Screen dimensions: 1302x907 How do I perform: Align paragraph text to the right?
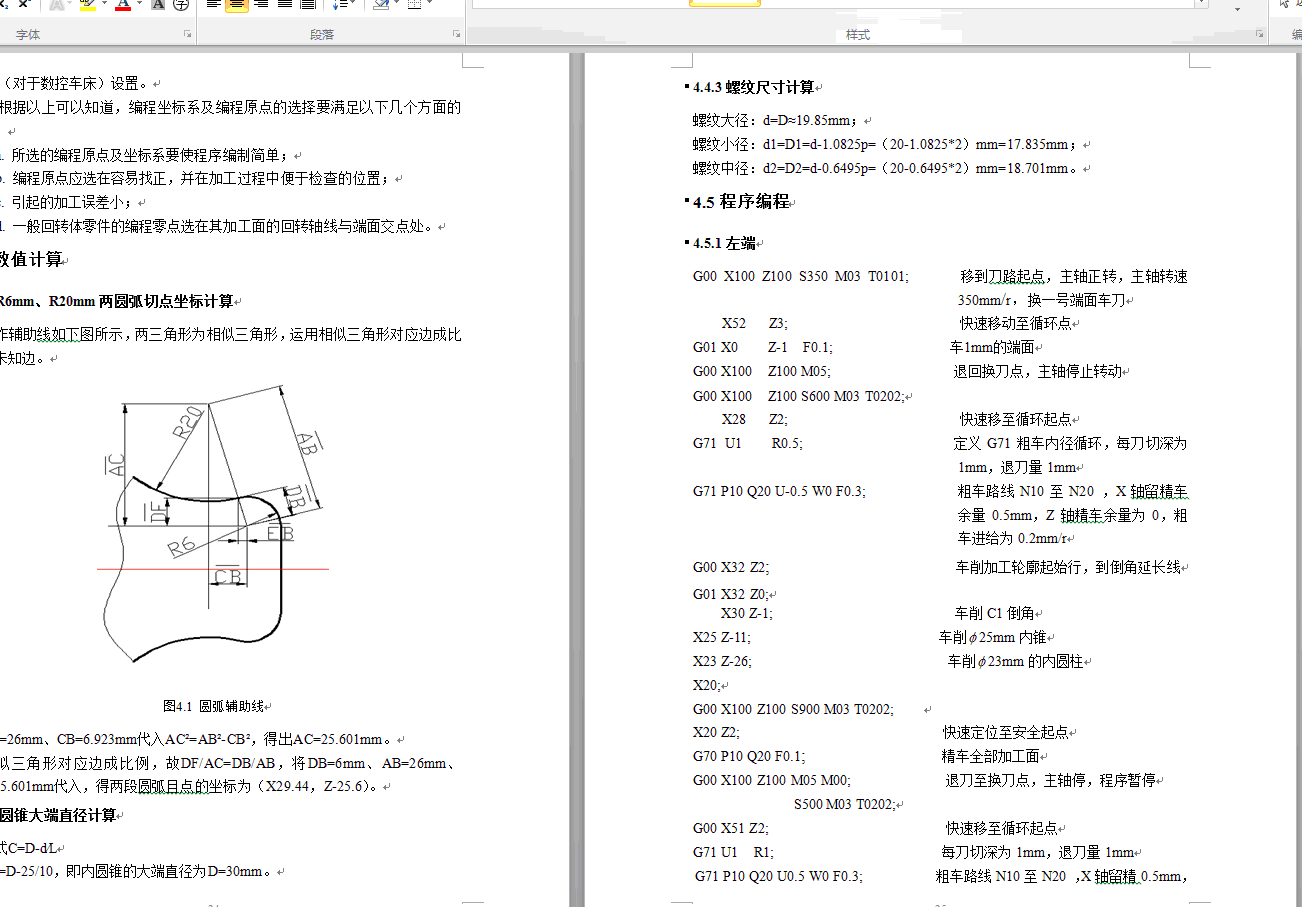[261, 5]
